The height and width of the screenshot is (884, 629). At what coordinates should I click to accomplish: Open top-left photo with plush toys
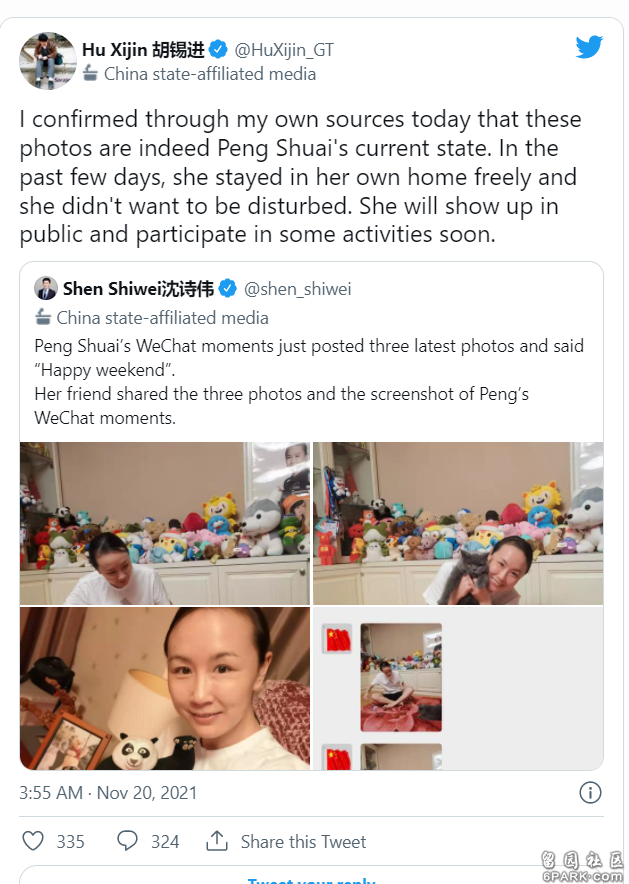165,523
